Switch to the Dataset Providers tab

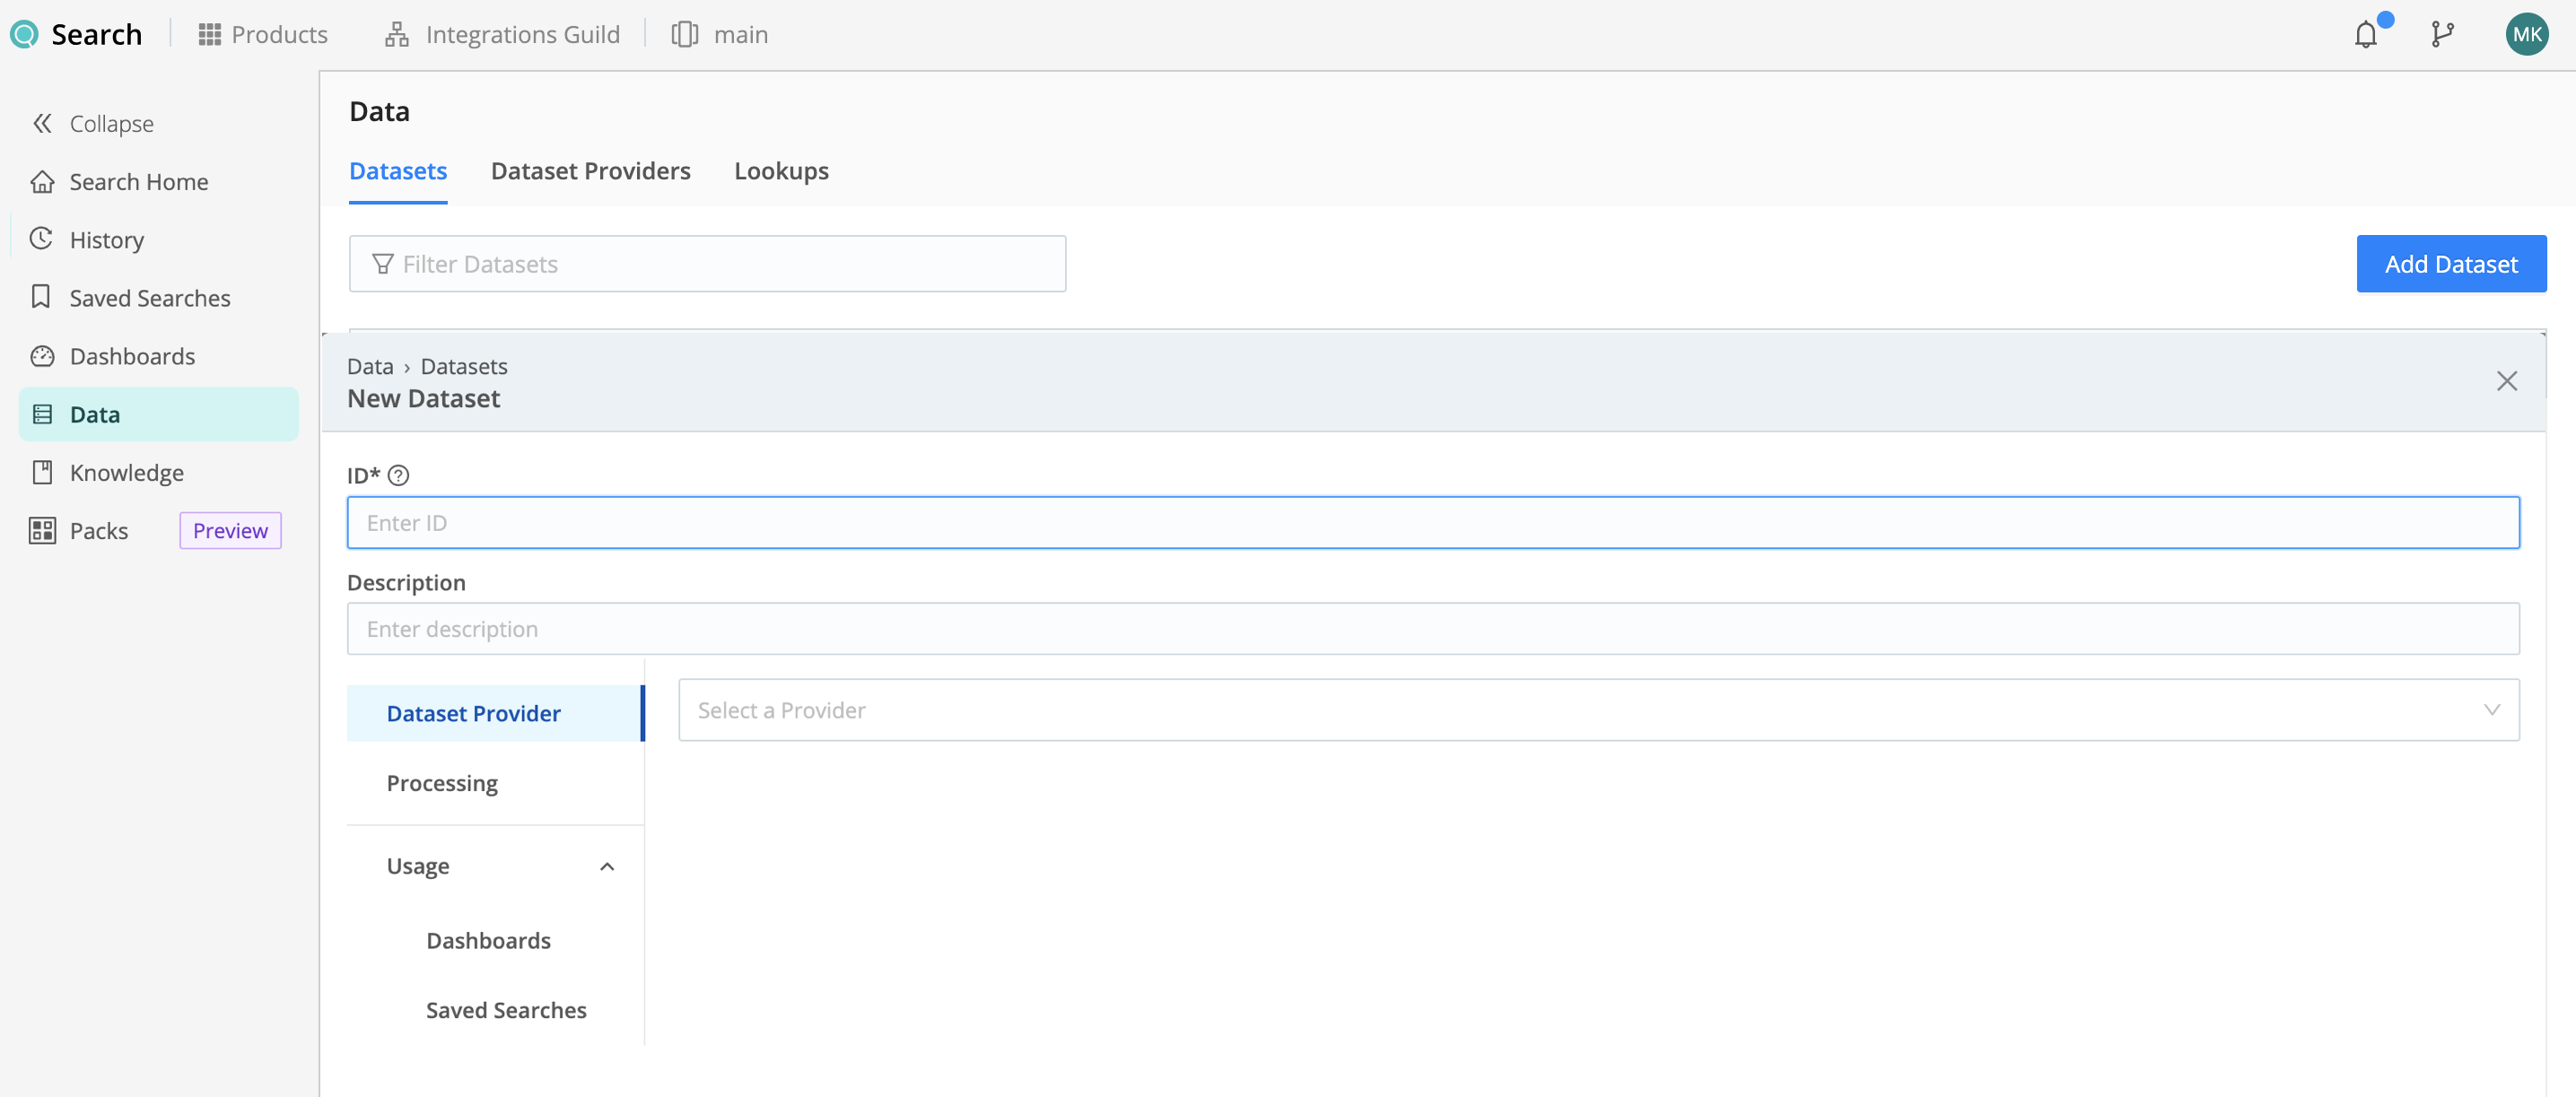[590, 170]
